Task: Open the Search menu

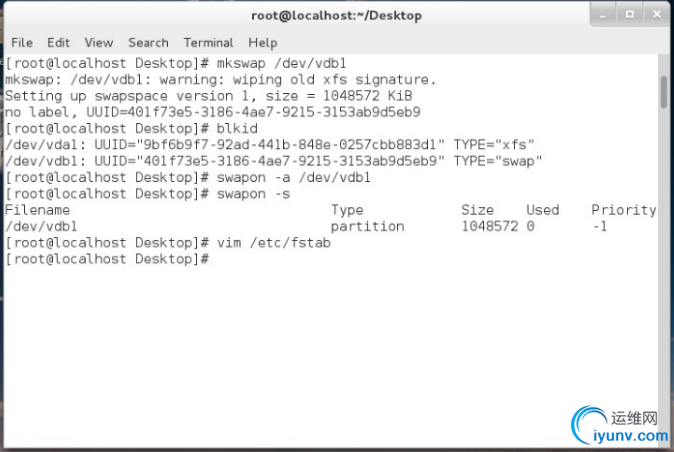Action: (x=148, y=43)
